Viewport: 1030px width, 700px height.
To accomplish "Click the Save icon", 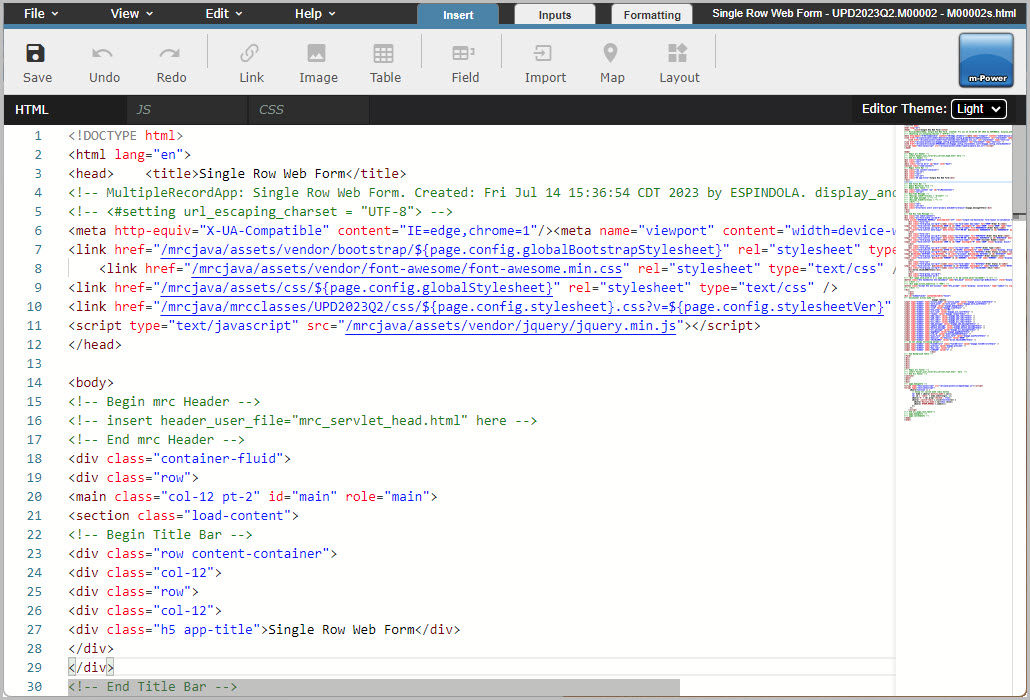I will point(35,53).
